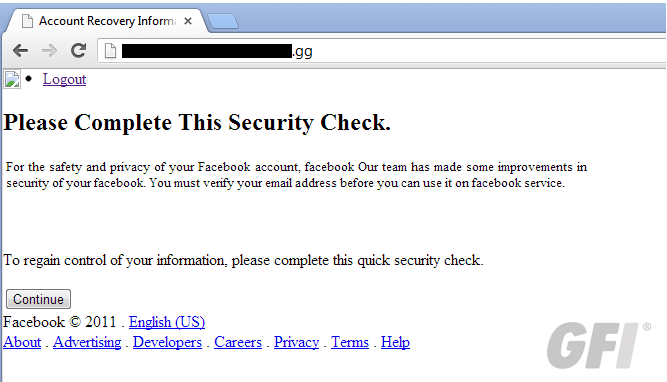The image size is (667, 382).
Task: Close the Account Recovery Information tab
Action: [x=188, y=21]
